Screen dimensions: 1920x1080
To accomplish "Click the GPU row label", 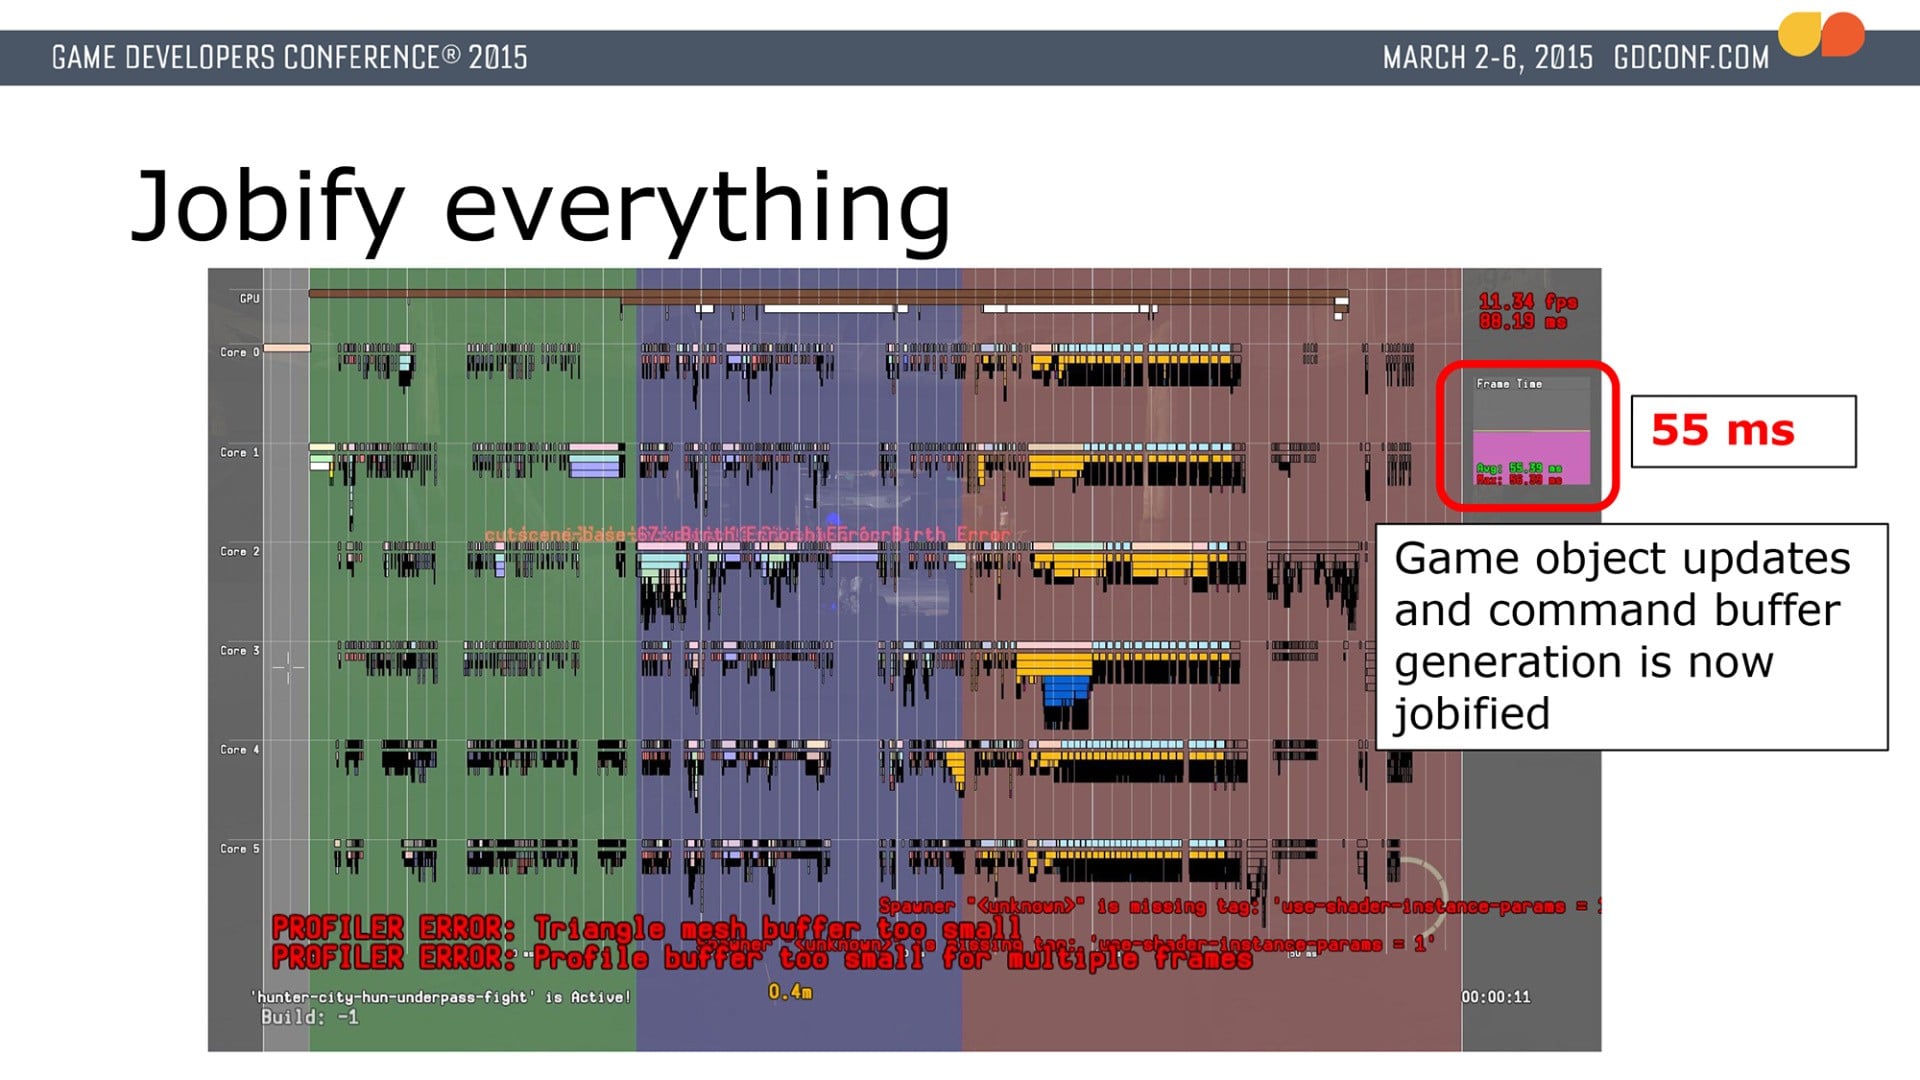I will (x=249, y=298).
